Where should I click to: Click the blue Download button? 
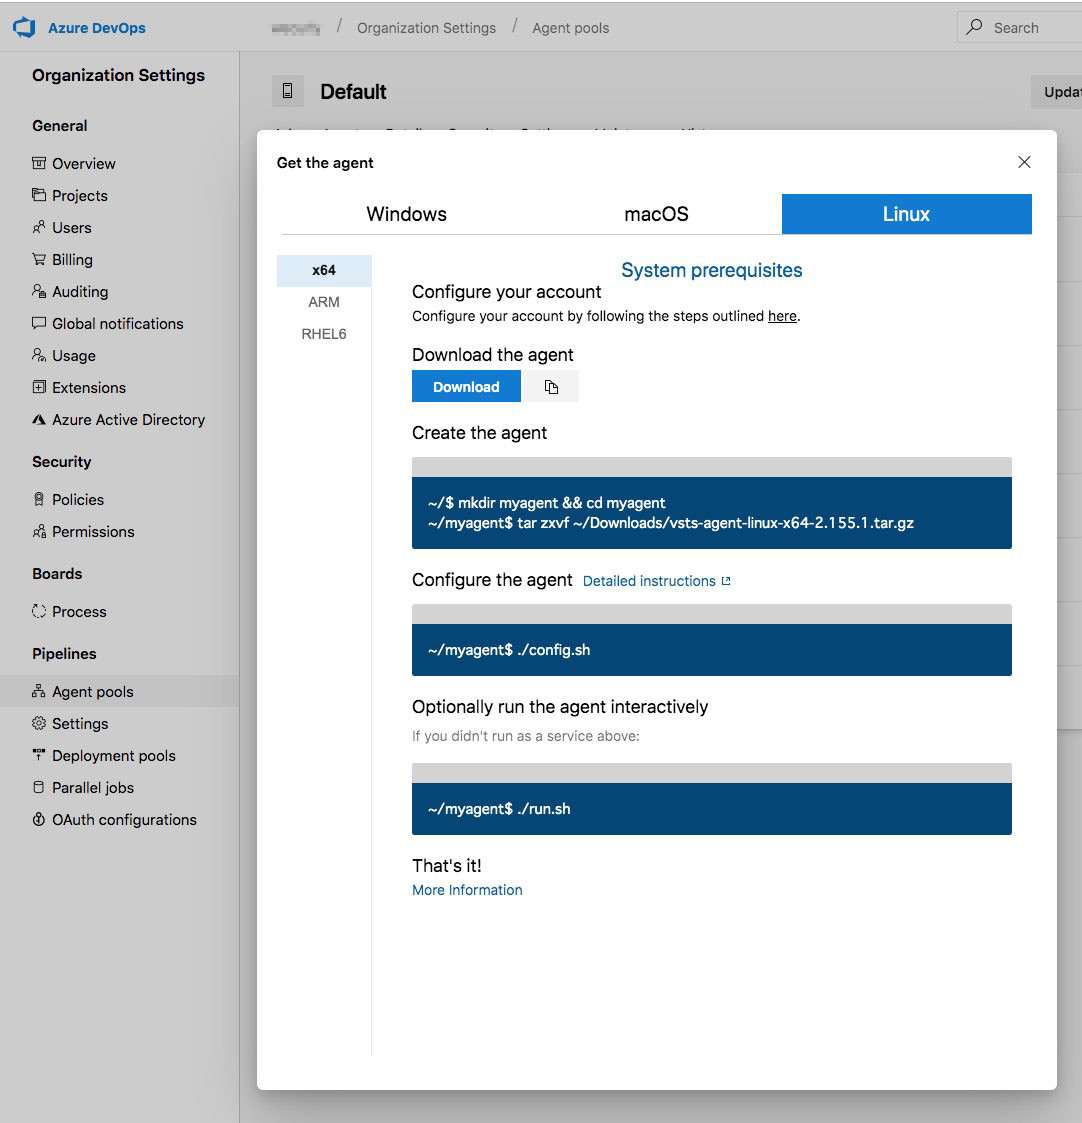coord(466,387)
